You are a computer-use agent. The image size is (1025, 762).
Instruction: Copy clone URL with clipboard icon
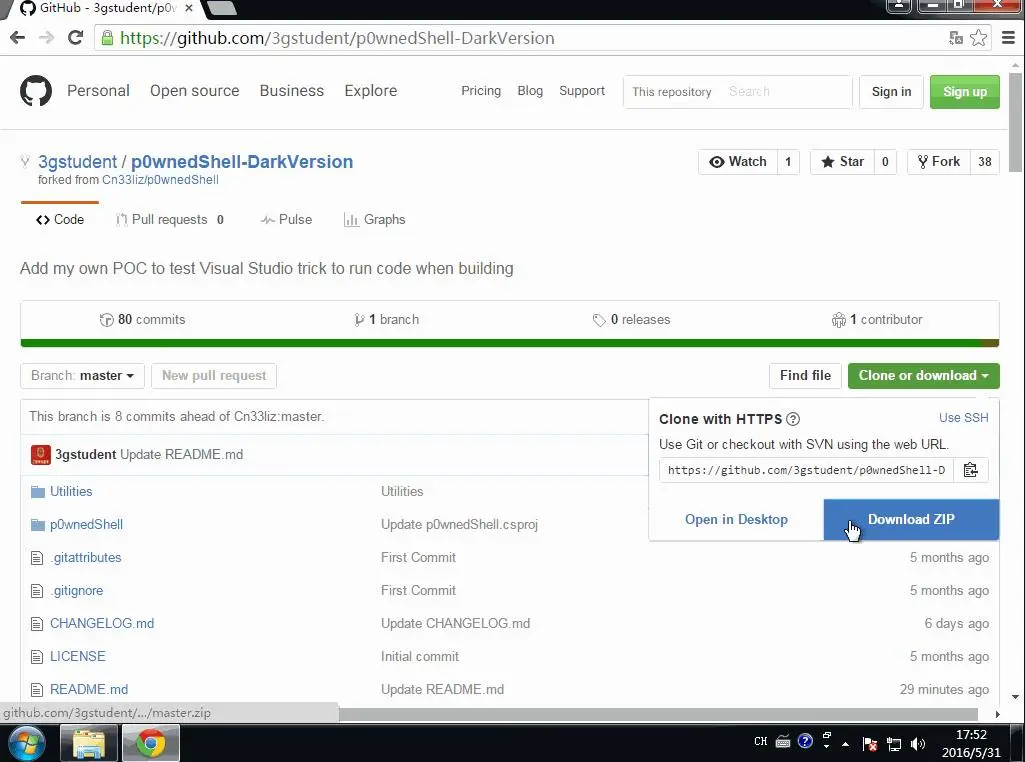971,470
